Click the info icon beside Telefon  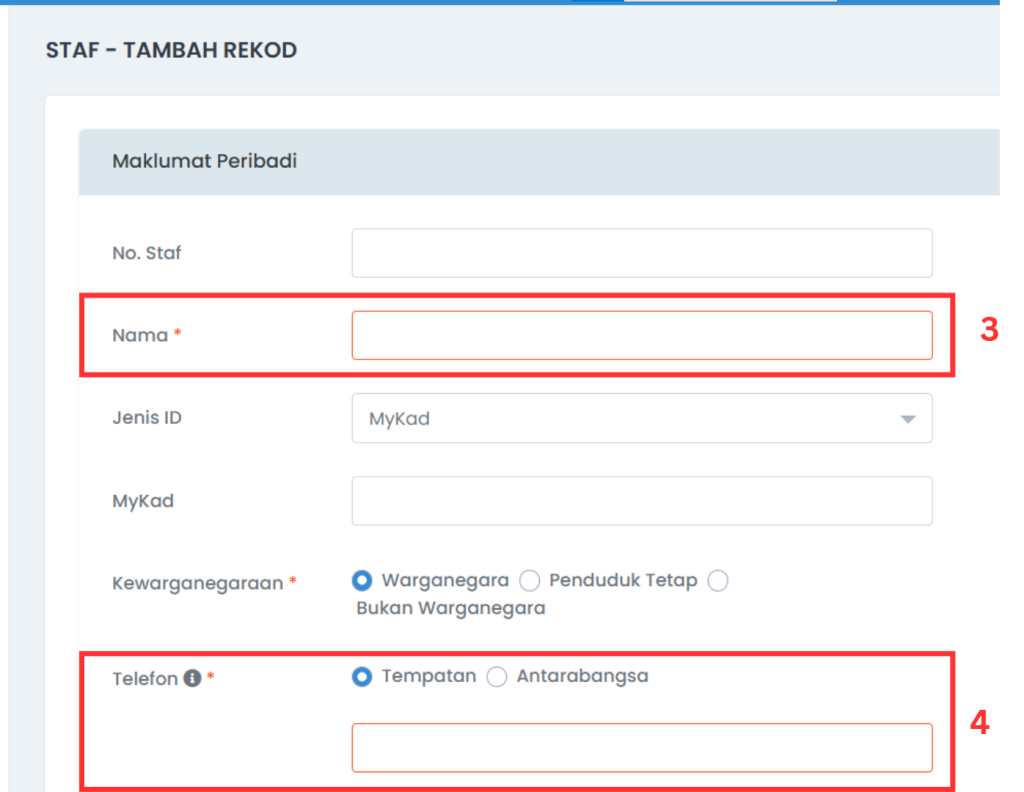192,678
